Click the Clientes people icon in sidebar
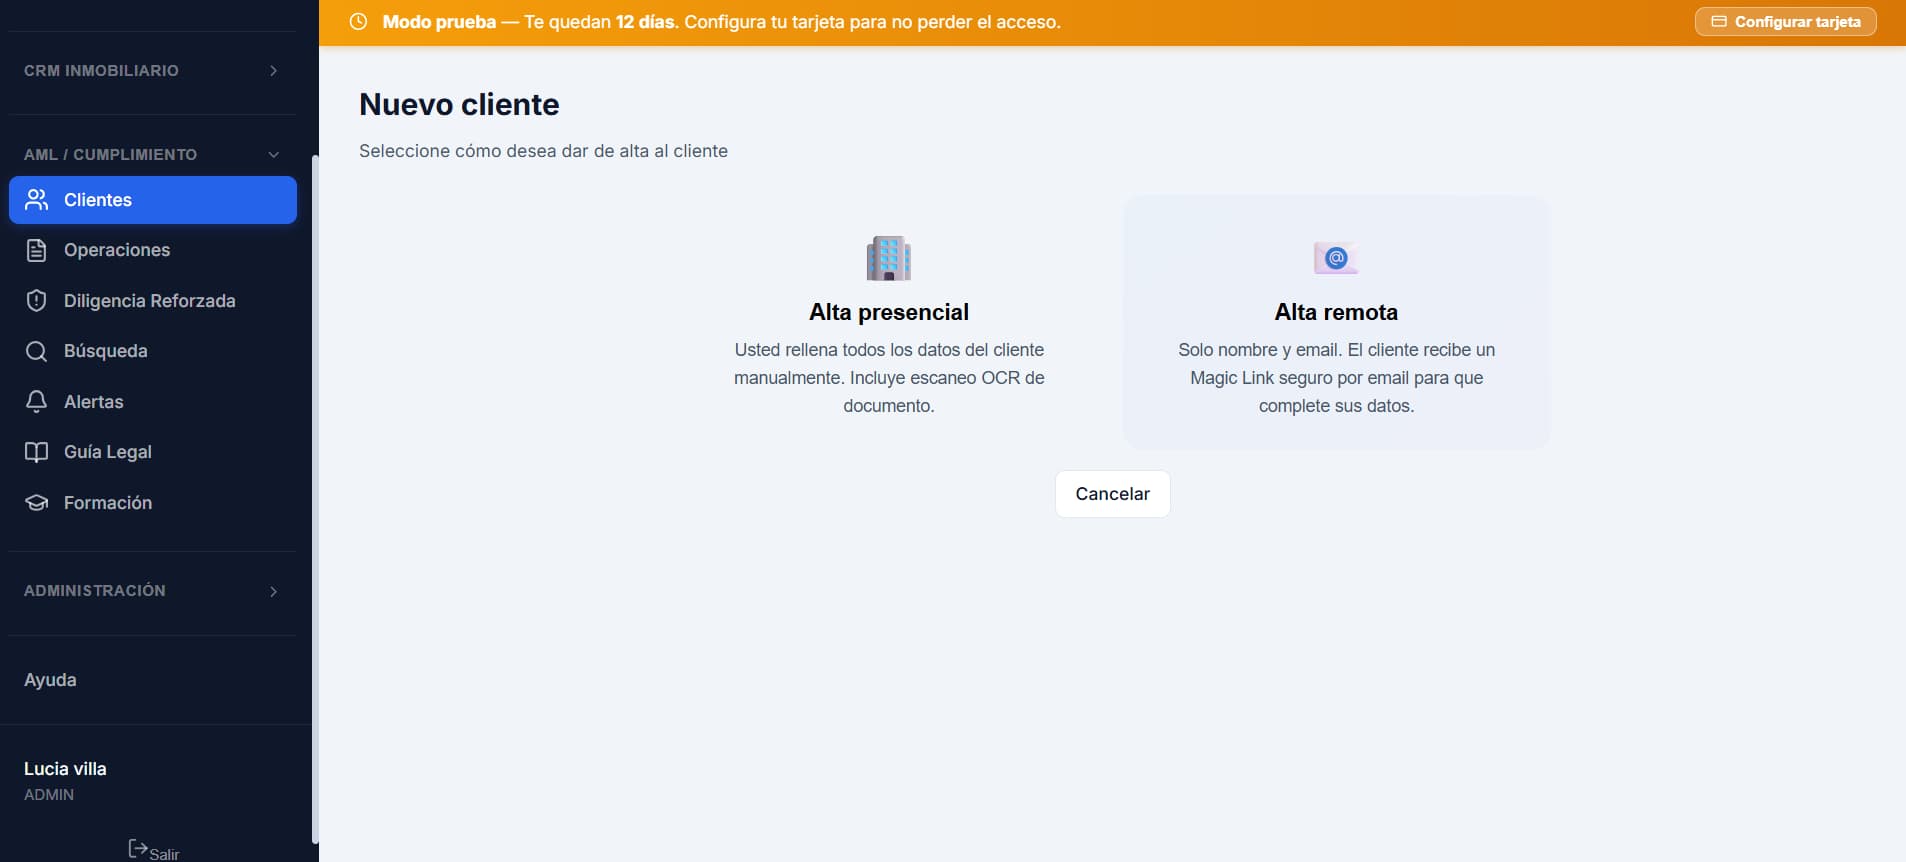This screenshot has height=862, width=1906. 37,200
